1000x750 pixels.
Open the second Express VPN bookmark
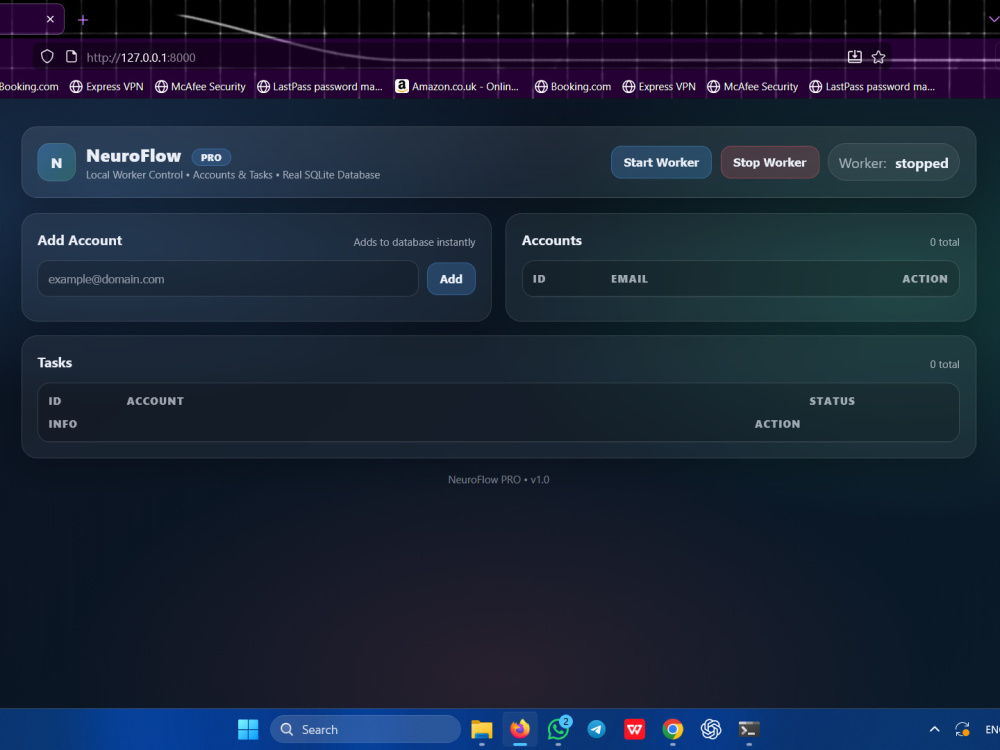pyautogui.click(x=659, y=87)
